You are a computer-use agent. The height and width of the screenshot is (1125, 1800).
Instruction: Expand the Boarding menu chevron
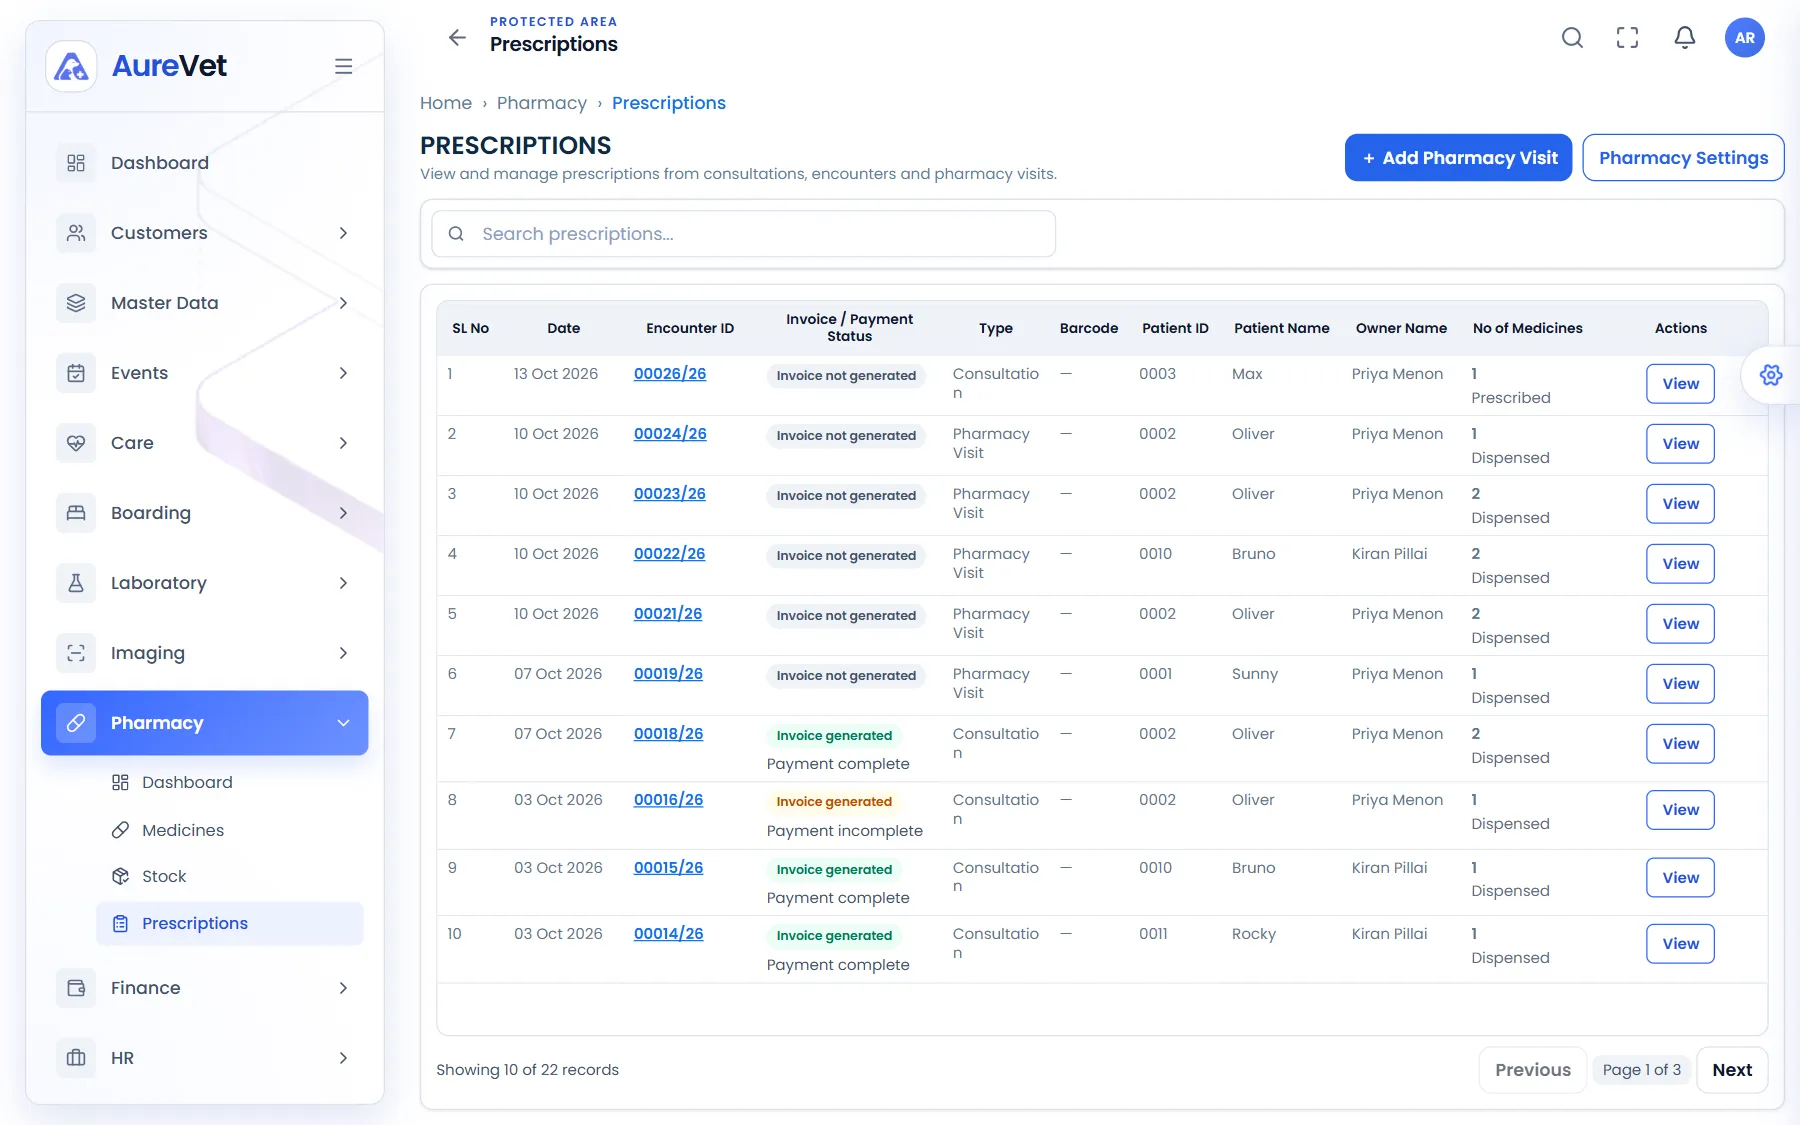343,513
